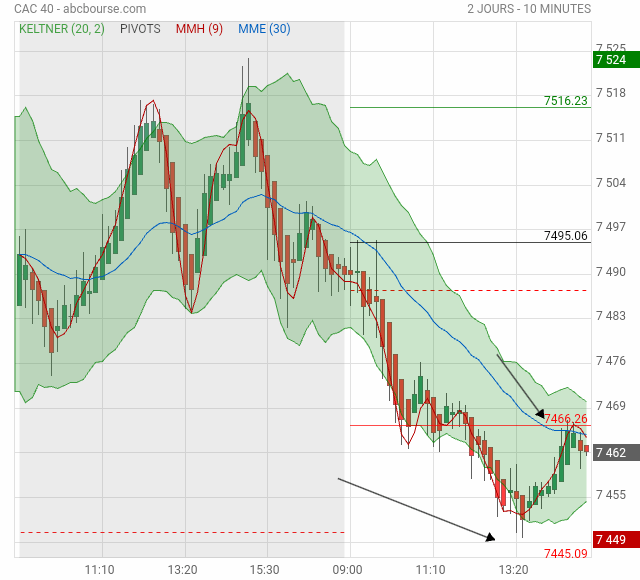Click the 7 518 price axis label
The height and width of the screenshot is (580, 640).
[611, 93]
